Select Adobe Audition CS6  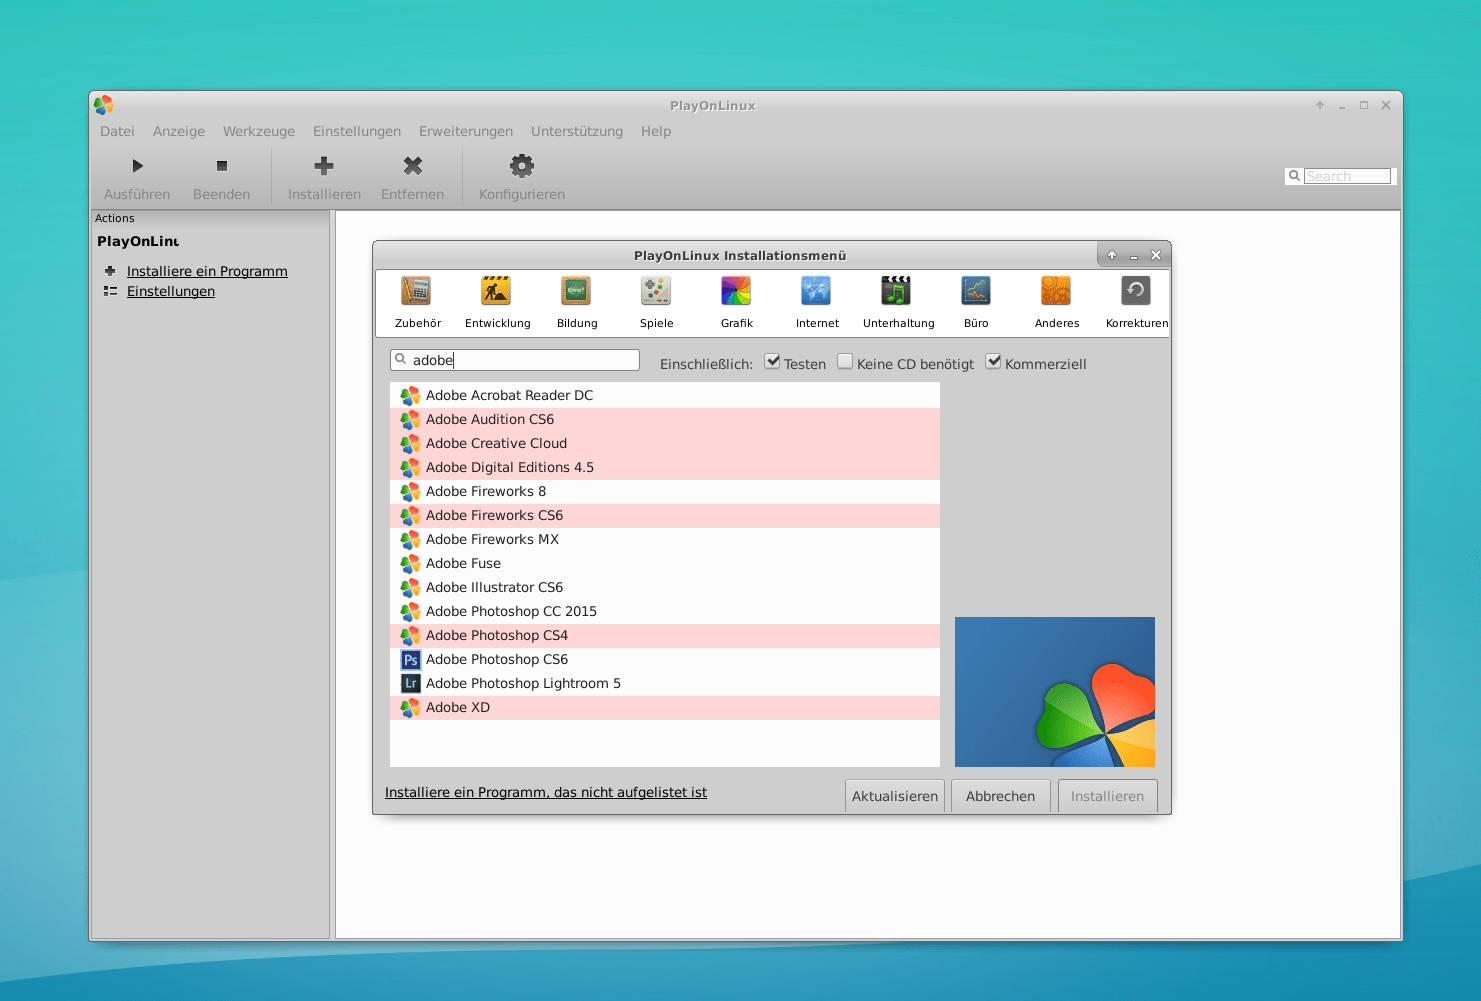[x=665, y=420]
